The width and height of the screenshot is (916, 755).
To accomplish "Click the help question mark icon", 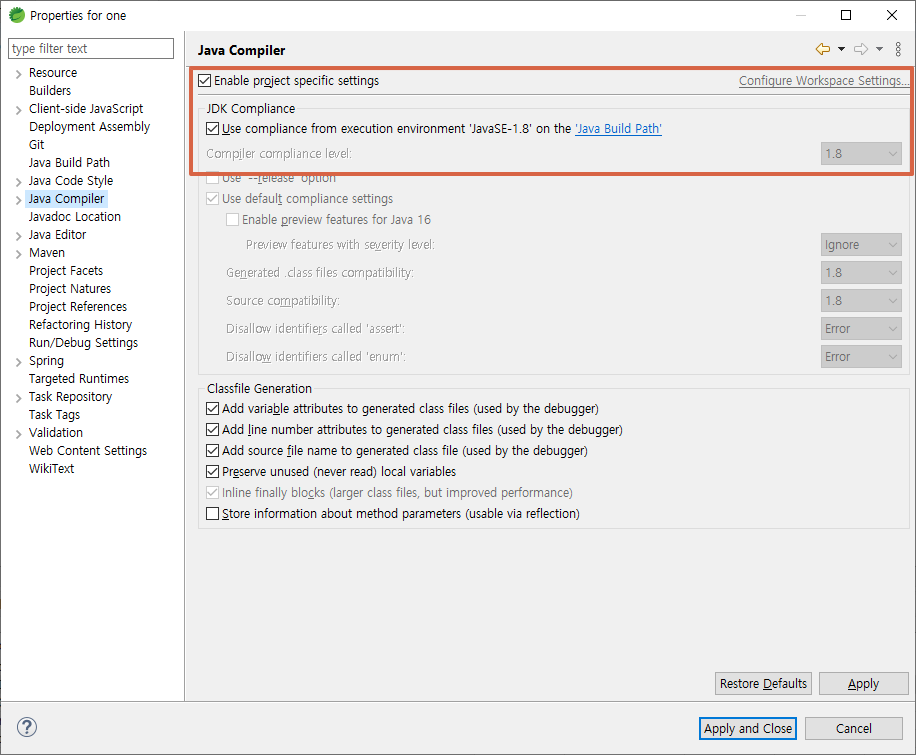I will 27,727.
